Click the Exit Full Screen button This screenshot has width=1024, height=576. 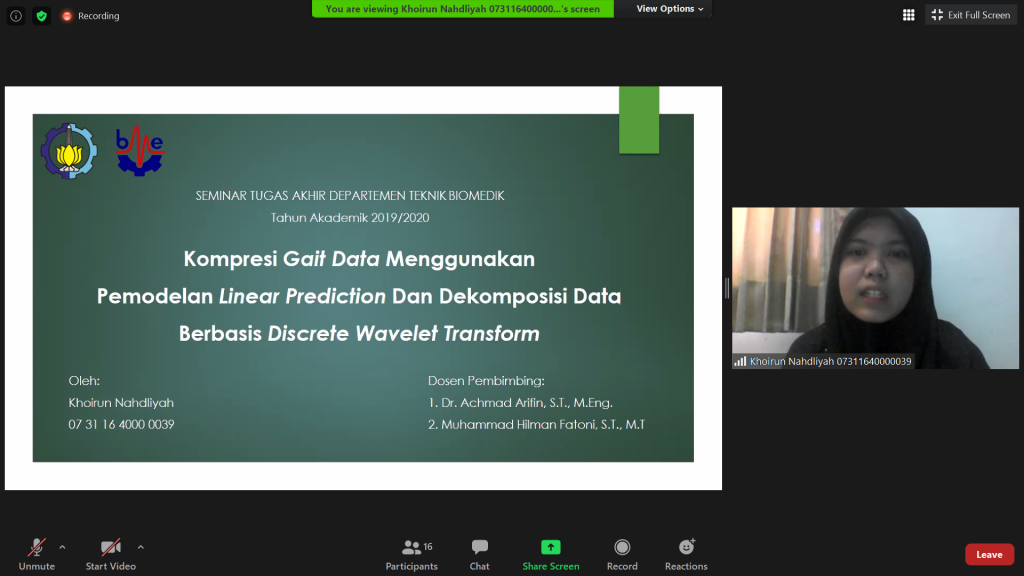coord(970,15)
